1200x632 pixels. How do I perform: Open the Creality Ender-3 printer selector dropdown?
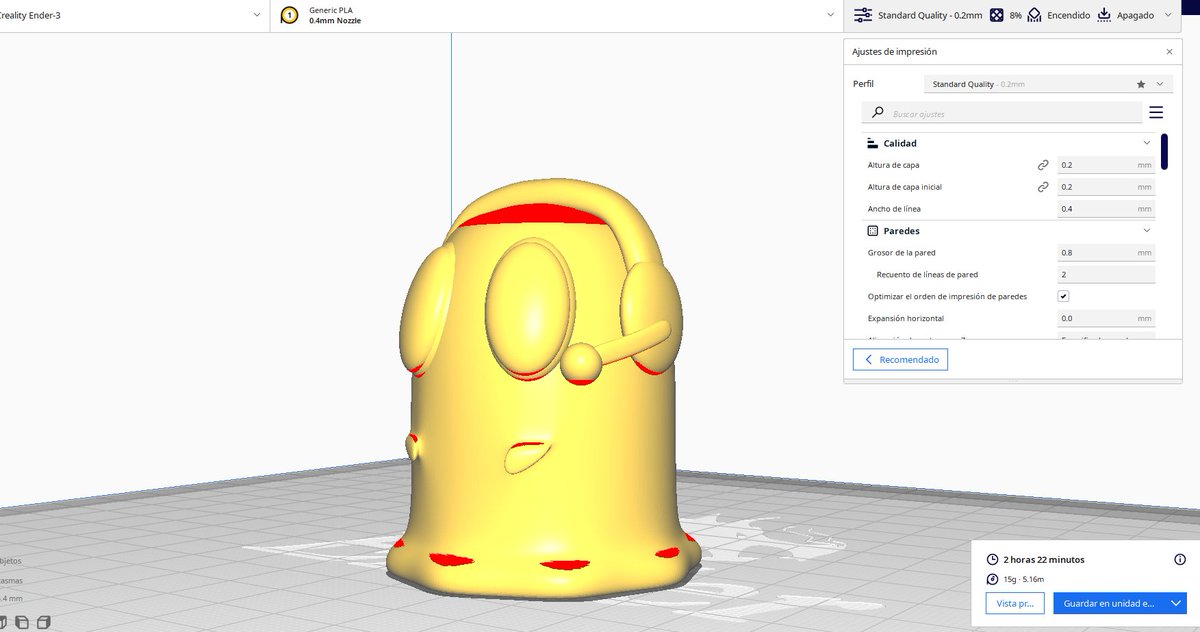tap(135, 15)
